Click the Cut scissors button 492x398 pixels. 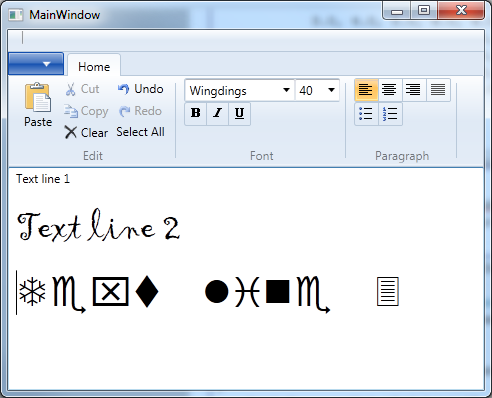click(82, 89)
